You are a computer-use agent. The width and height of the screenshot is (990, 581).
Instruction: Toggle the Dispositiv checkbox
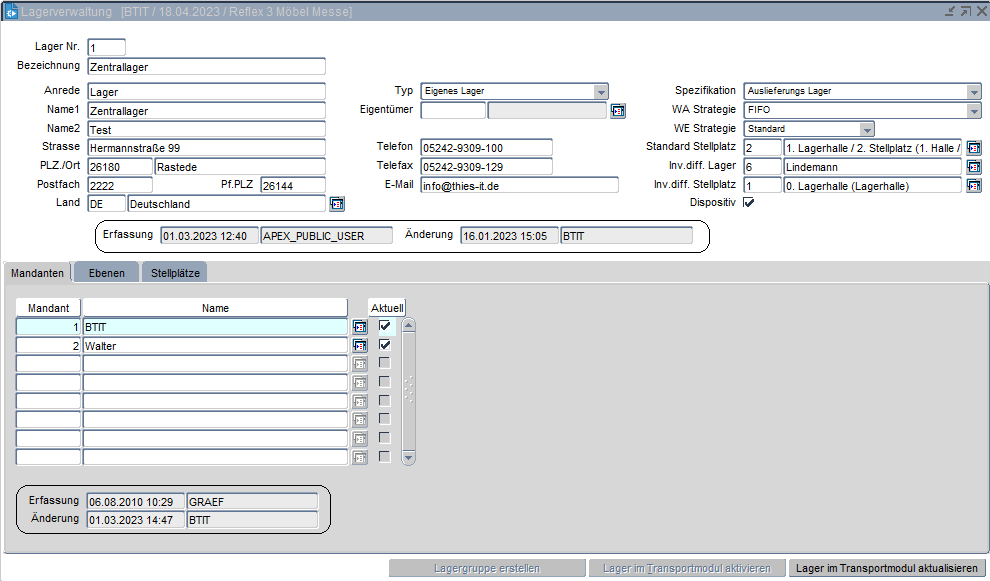click(749, 203)
